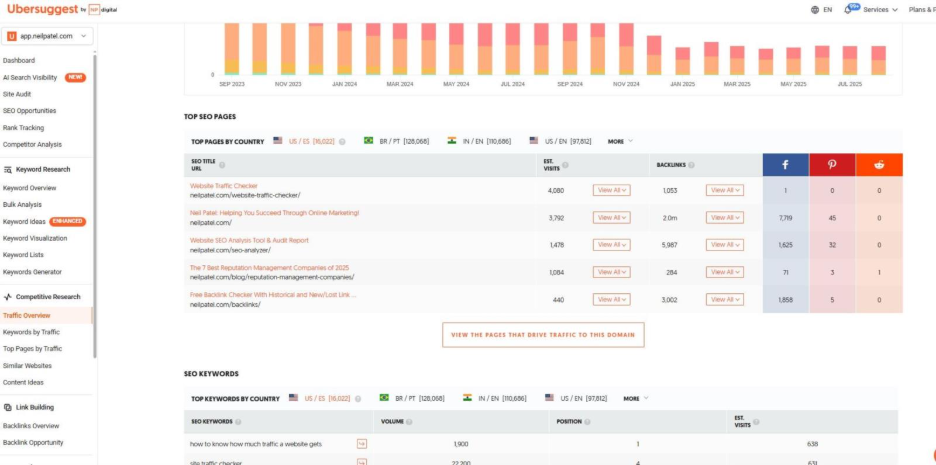
Task: Expand MORE in Top Keywords by Country
Action: [x=636, y=398]
